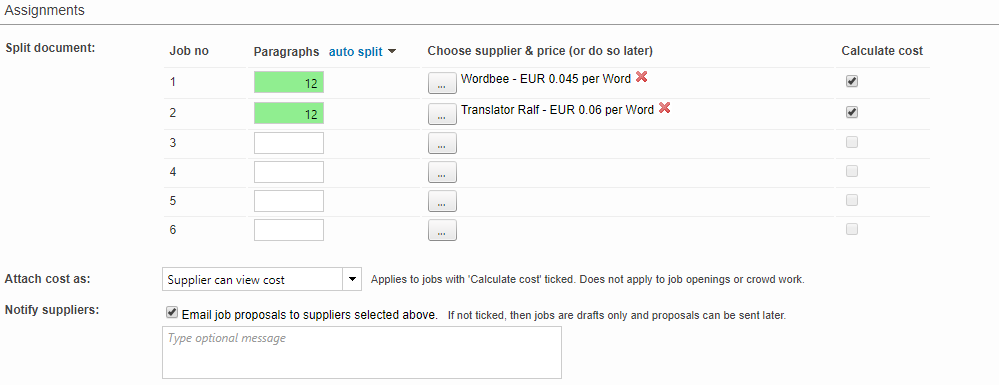Choose a supplier for job 4
999x385 pixels.
[x=442, y=172]
